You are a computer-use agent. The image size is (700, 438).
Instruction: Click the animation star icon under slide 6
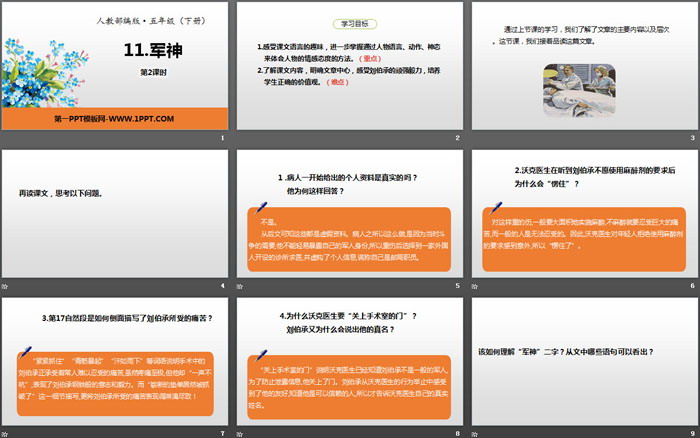(x=475, y=286)
